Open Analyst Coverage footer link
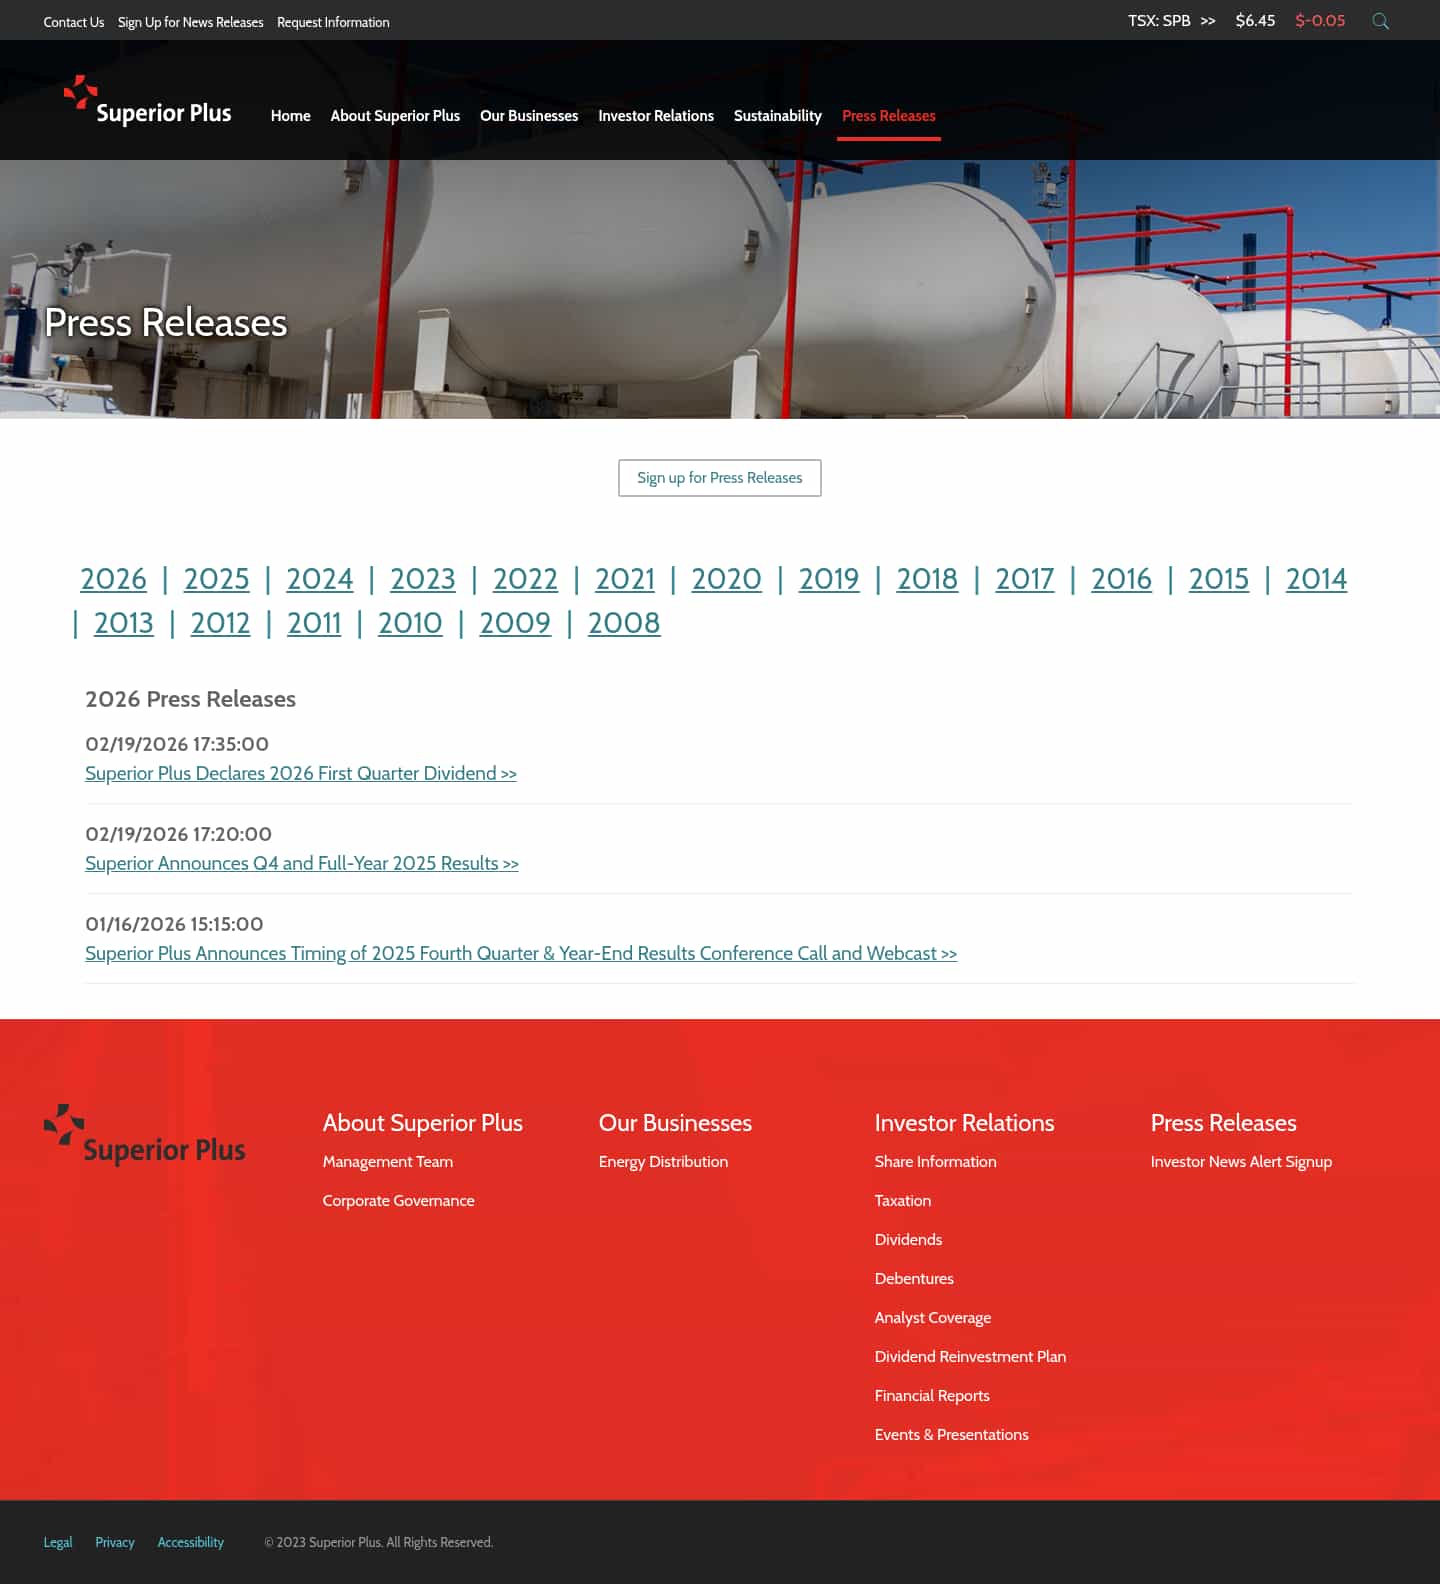 (933, 1318)
